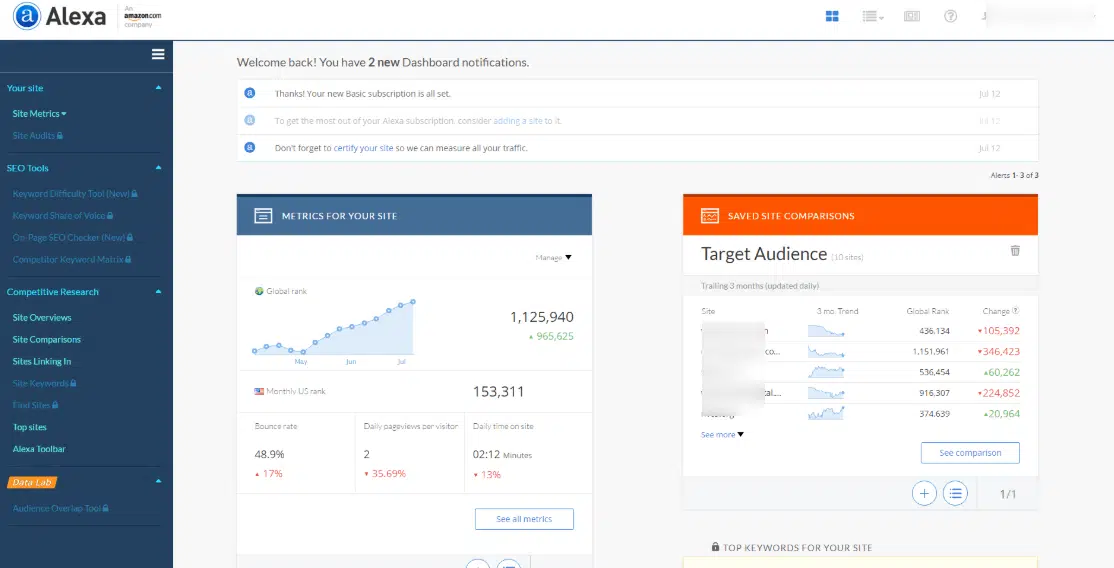Viewport: 1114px width, 568px height.
Task: Toggle the hamburger sidebar menu icon
Action: [158, 54]
